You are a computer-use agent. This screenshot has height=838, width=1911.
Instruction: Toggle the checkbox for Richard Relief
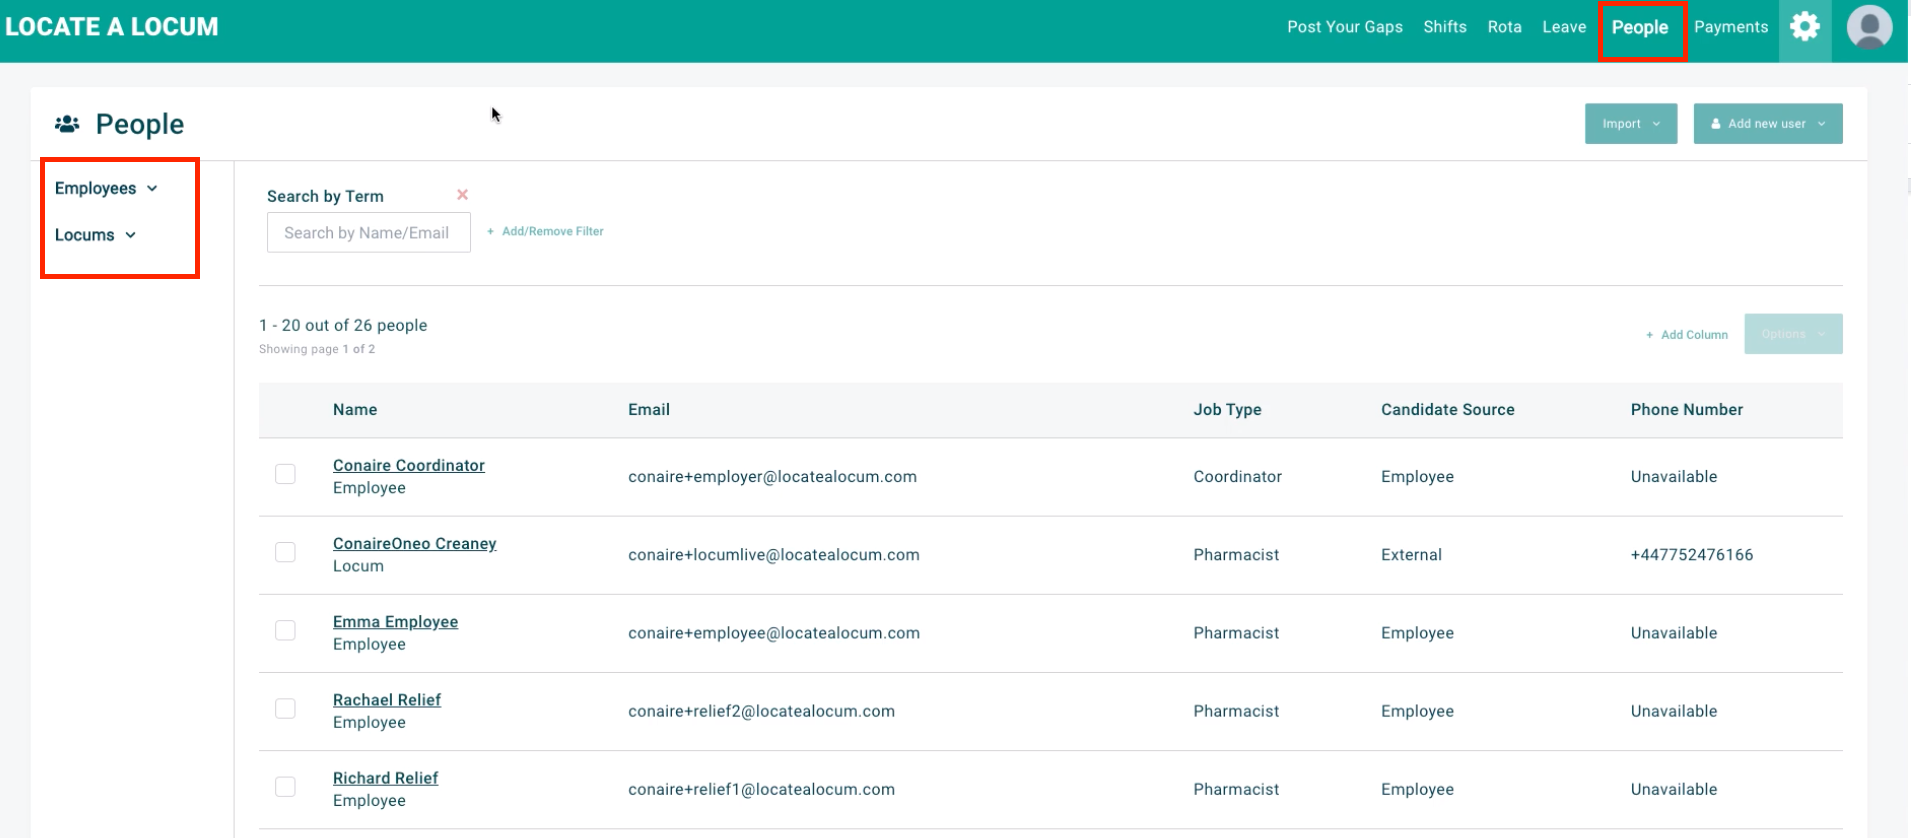click(285, 786)
